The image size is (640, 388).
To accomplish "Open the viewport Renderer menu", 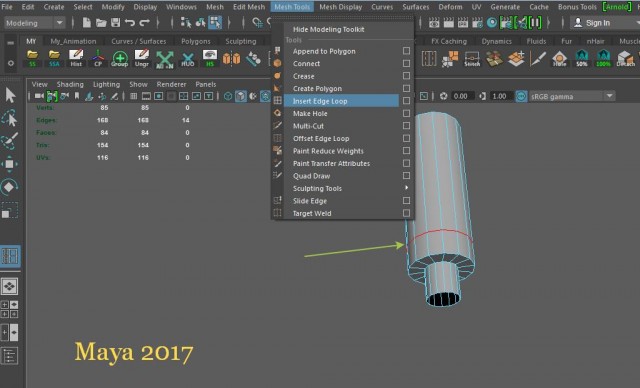I will click(x=171, y=84).
